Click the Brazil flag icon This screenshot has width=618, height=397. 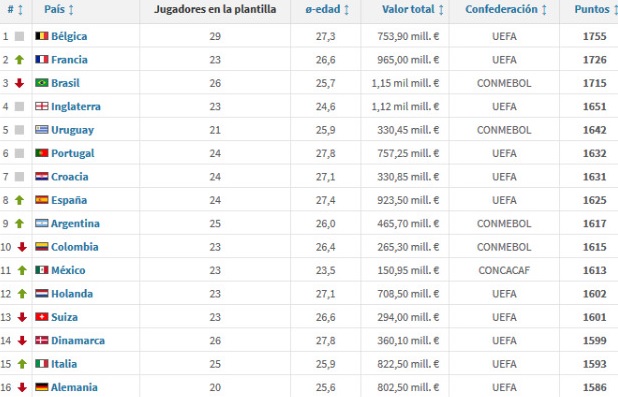coord(42,83)
